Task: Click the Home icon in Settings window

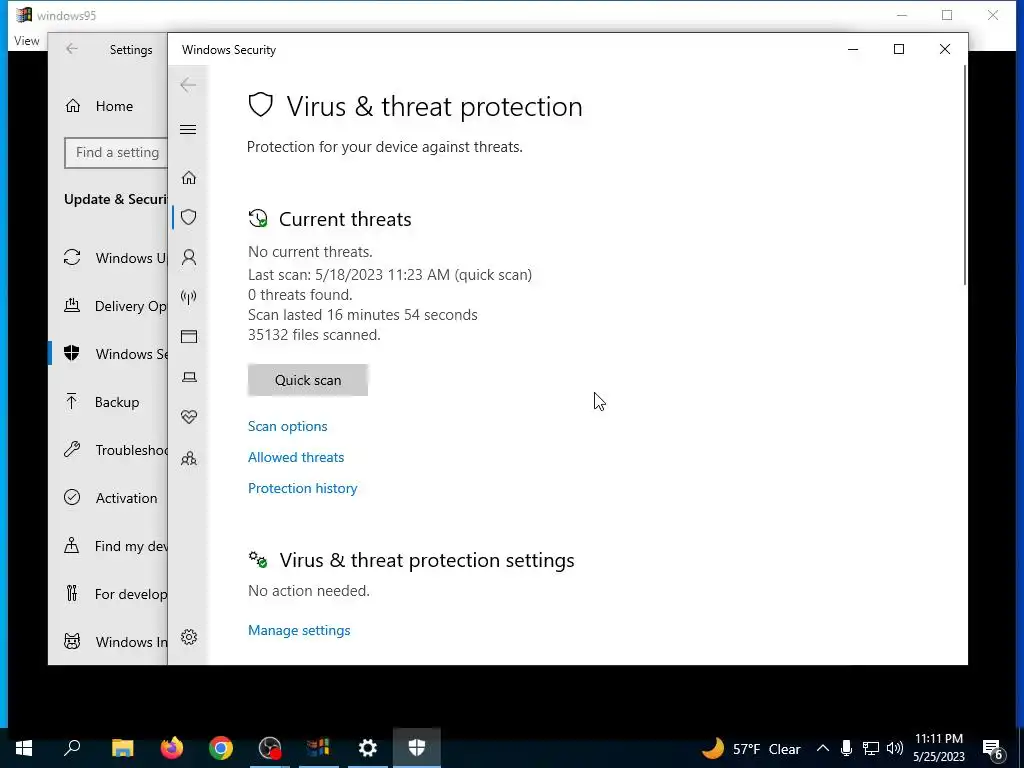Action: [x=72, y=106]
